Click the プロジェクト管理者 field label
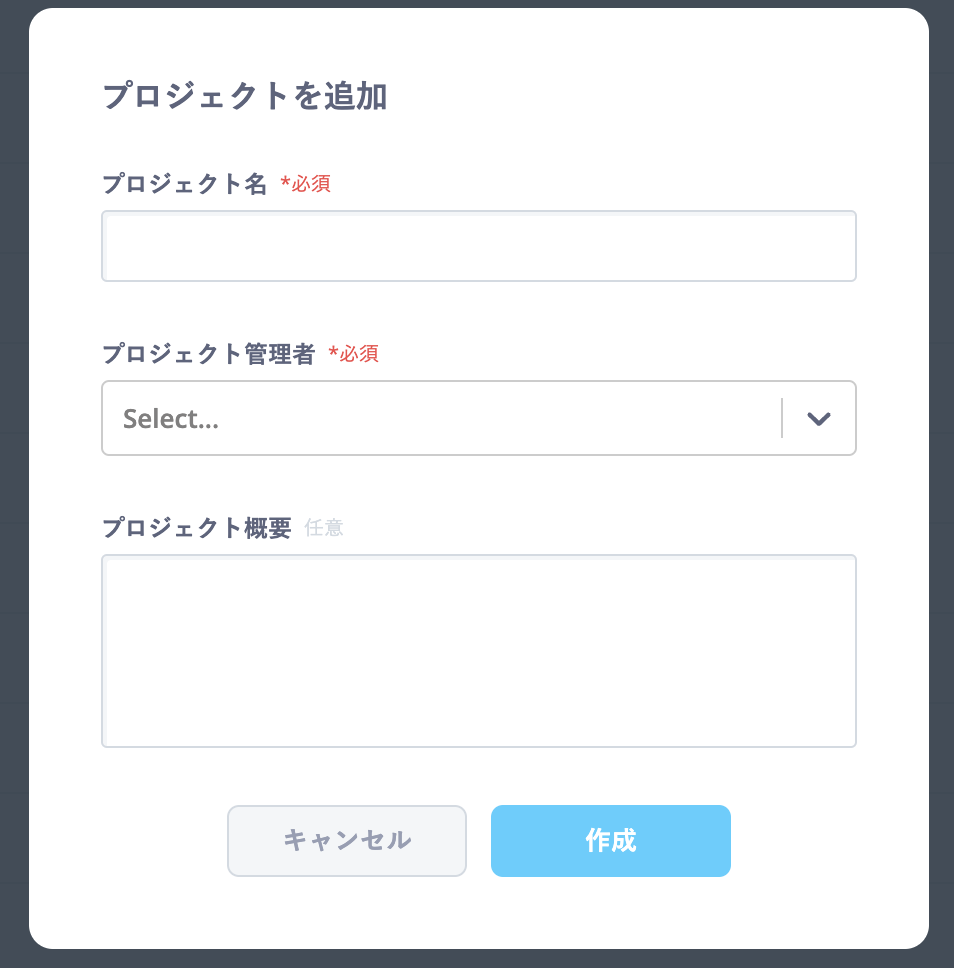Screen dimensions: 954x968 click(209, 353)
